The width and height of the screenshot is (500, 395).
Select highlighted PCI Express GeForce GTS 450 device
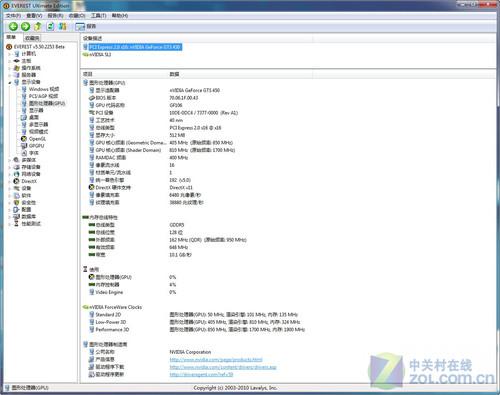pyautogui.click(x=135, y=47)
